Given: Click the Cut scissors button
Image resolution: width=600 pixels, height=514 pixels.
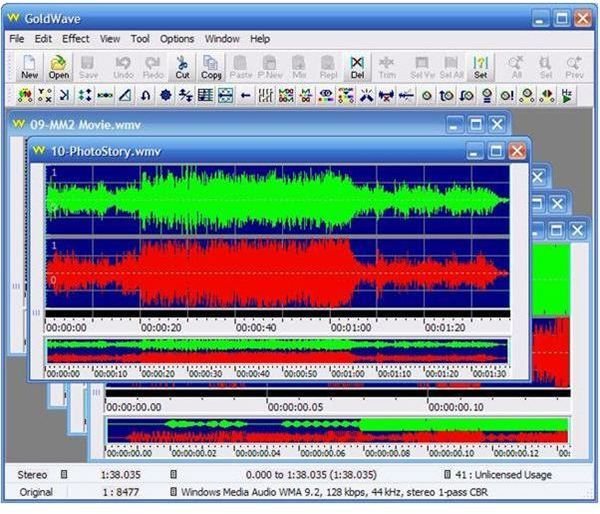Looking at the screenshot, I should (x=182, y=67).
